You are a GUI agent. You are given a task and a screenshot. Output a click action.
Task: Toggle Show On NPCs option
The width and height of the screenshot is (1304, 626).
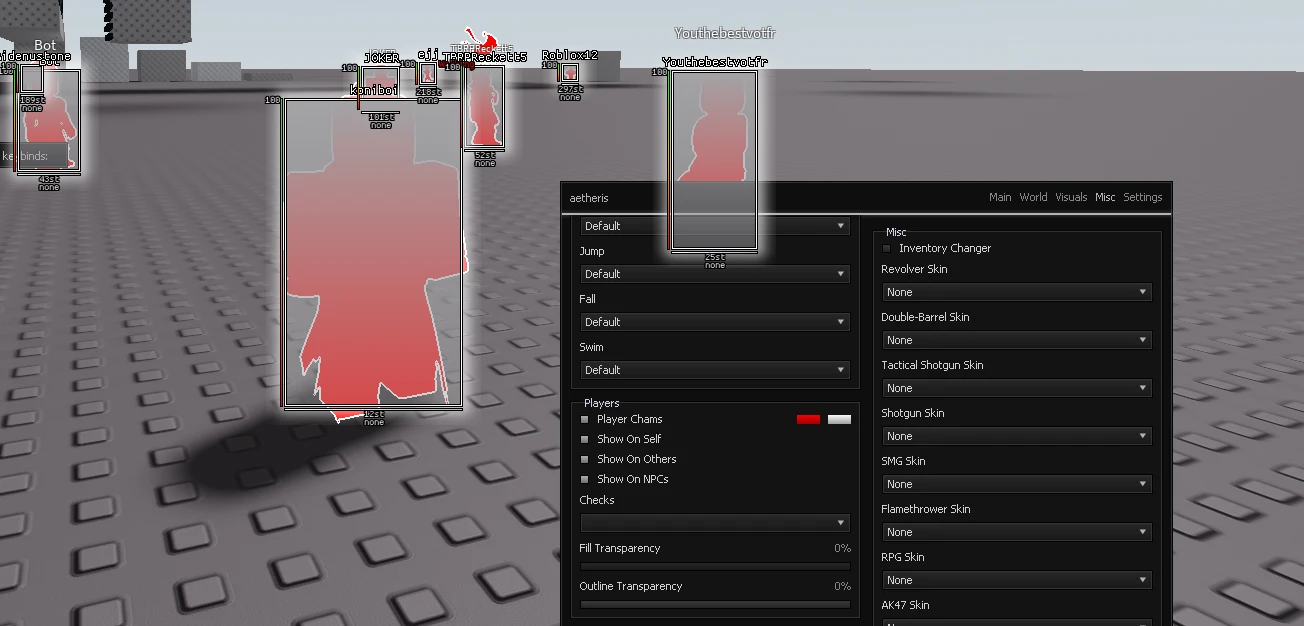pyautogui.click(x=585, y=479)
